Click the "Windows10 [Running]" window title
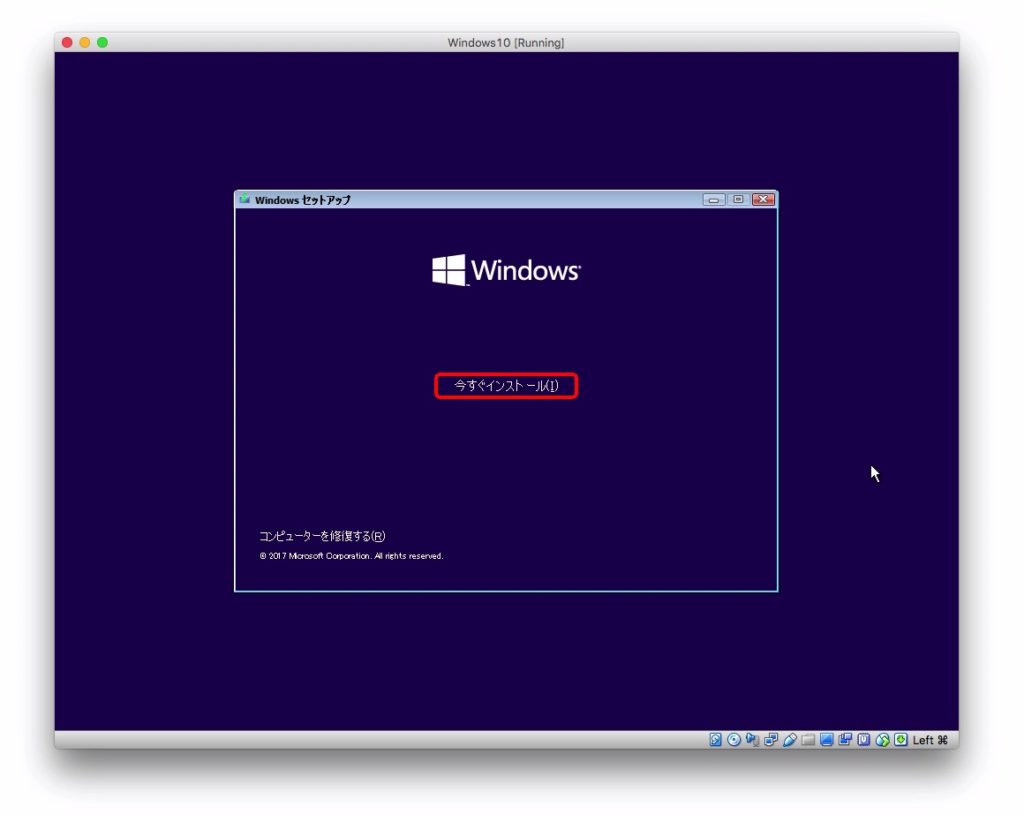Viewport: 1024px width, 814px height. (505, 42)
